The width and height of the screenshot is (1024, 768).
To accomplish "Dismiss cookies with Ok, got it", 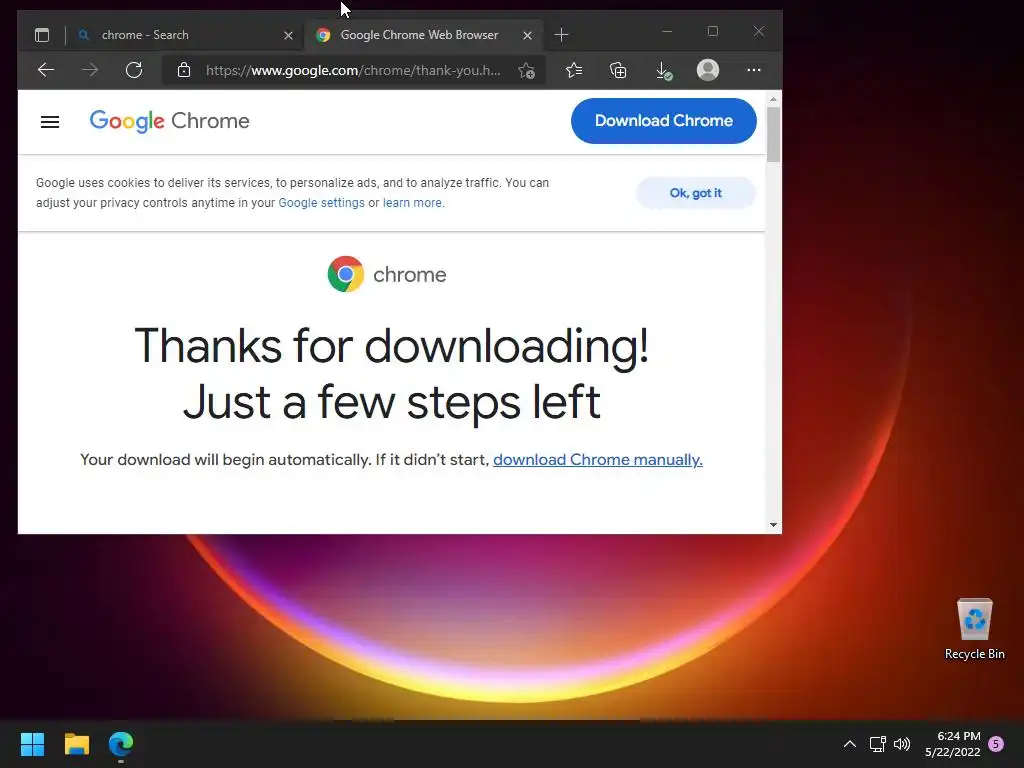I will click(x=696, y=193).
